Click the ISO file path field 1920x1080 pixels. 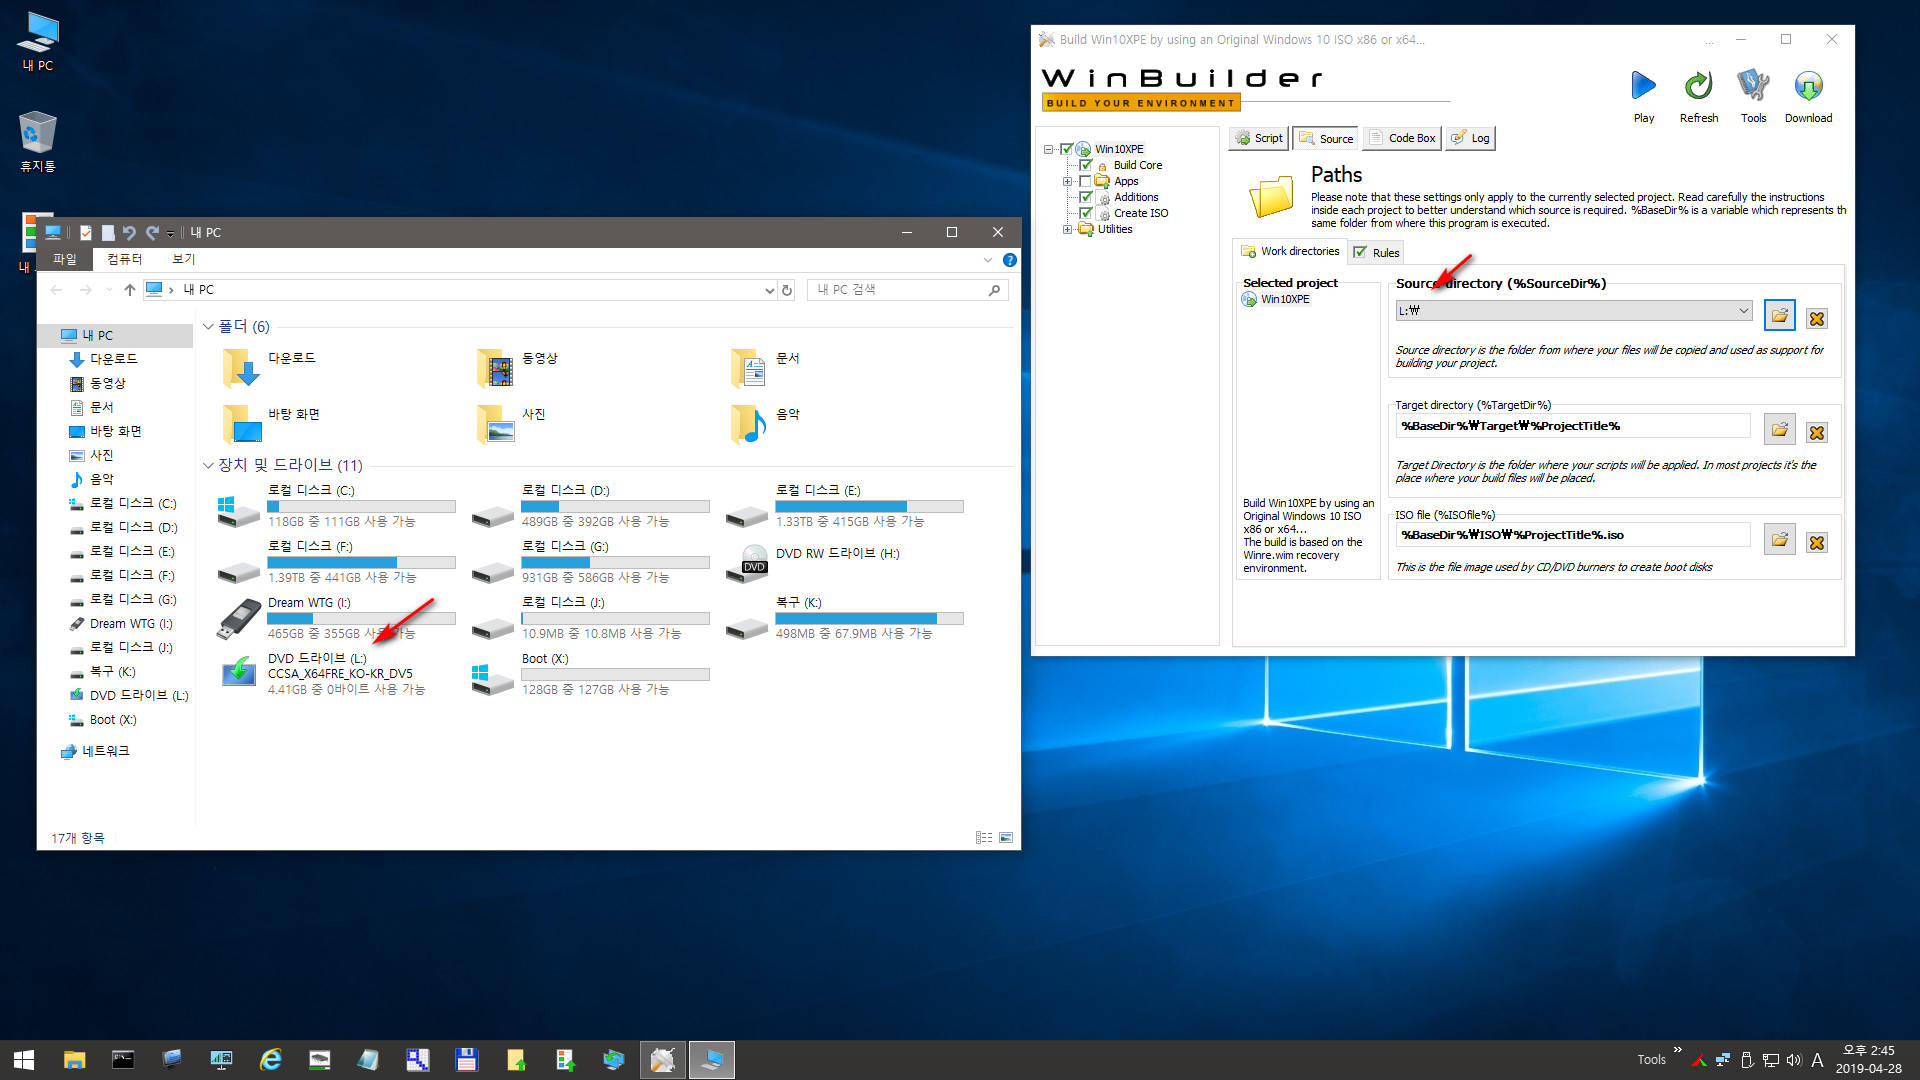(x=1572, y=535)
